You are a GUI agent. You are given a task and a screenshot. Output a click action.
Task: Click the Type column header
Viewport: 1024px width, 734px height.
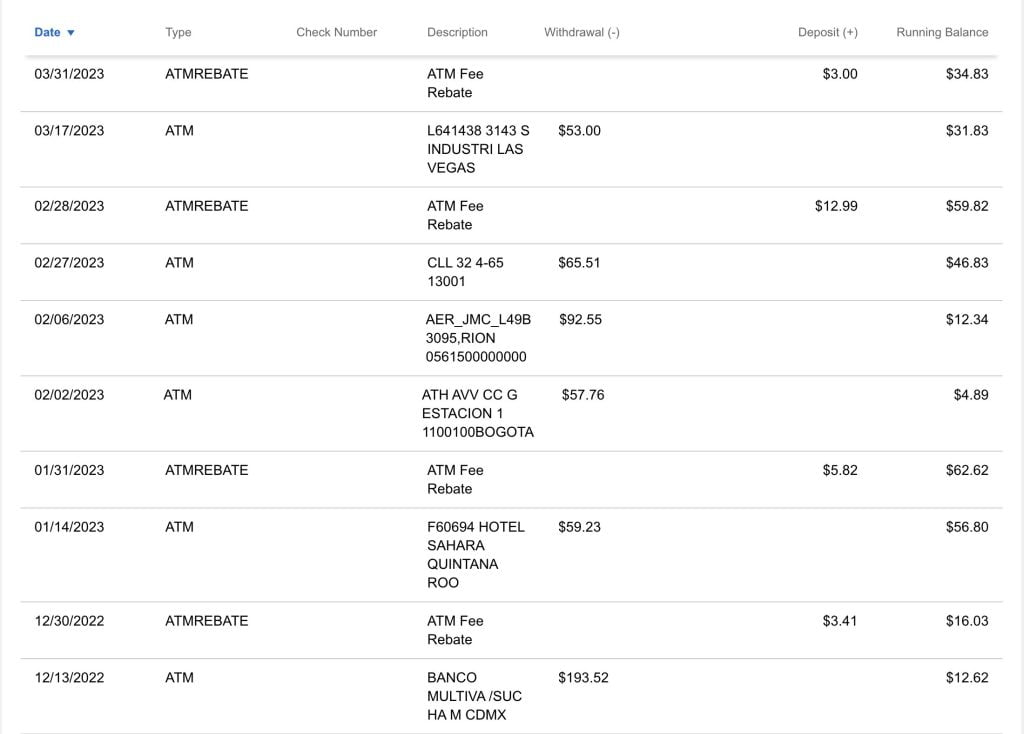point(178,32)
